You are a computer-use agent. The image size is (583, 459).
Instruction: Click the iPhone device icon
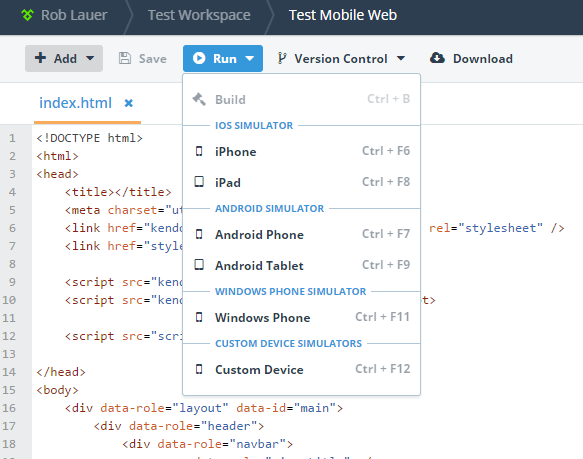(x=199, y=151)
